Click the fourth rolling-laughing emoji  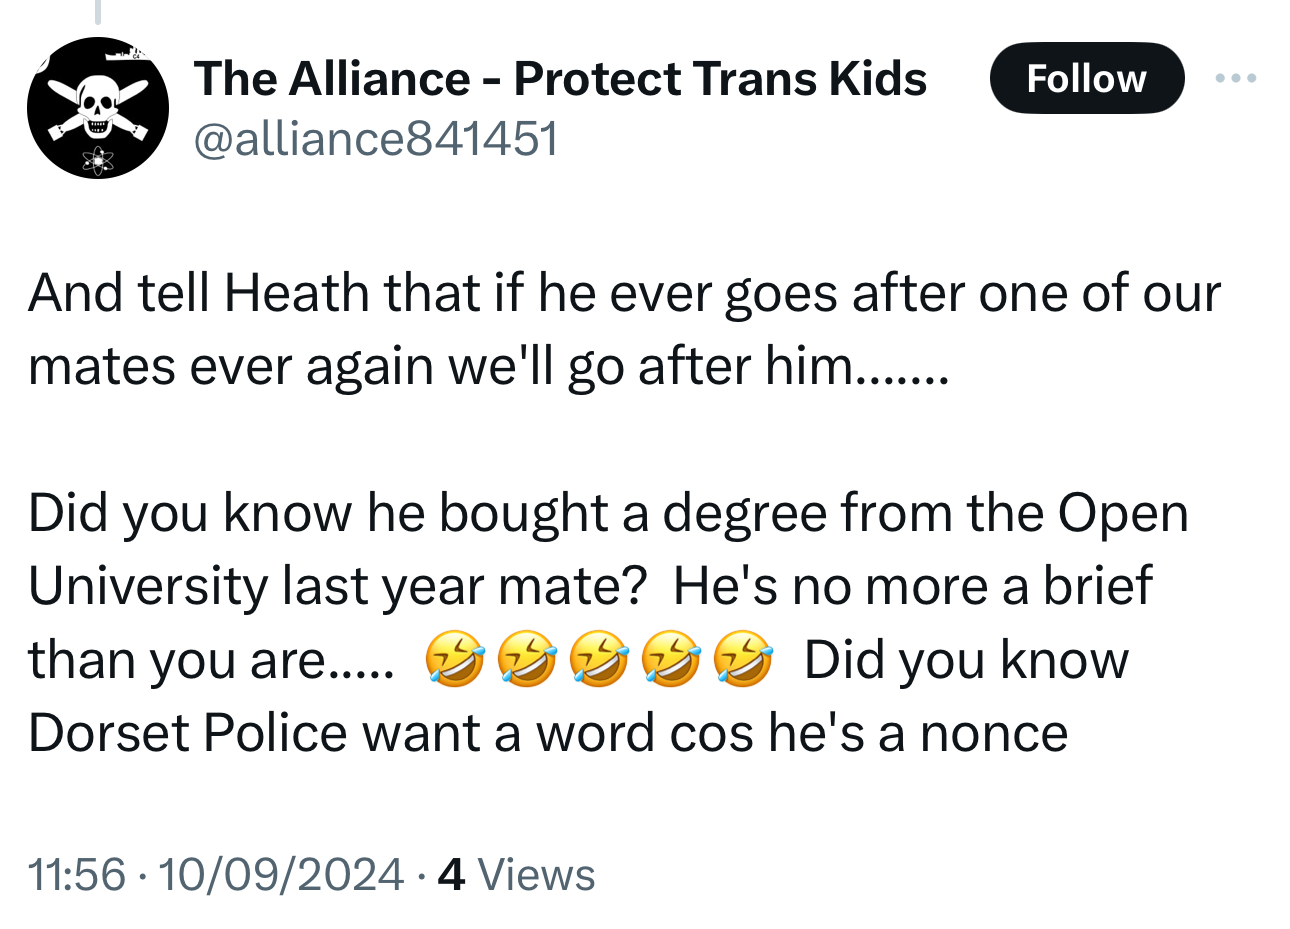click(671, 660)
